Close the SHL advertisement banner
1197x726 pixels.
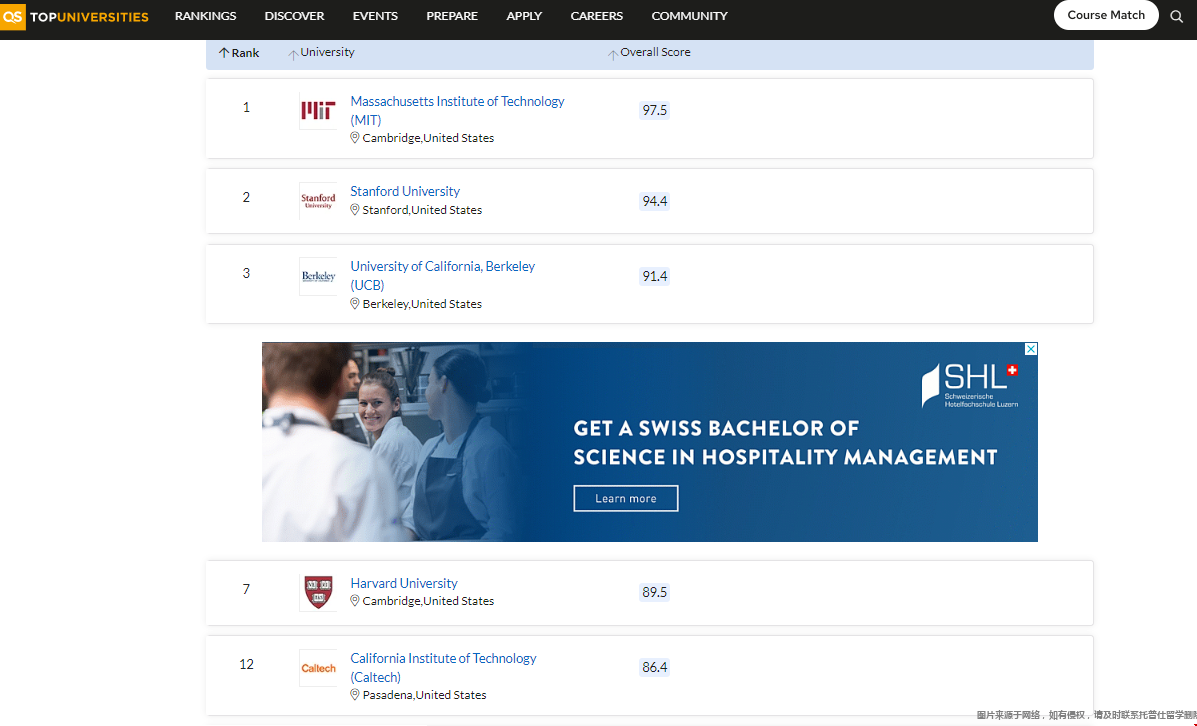point(1031,349)
